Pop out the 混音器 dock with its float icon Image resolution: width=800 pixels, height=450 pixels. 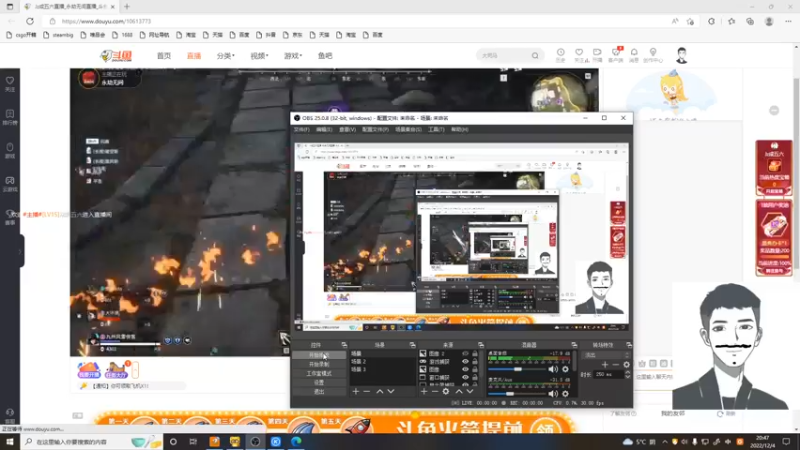[574, 345]
